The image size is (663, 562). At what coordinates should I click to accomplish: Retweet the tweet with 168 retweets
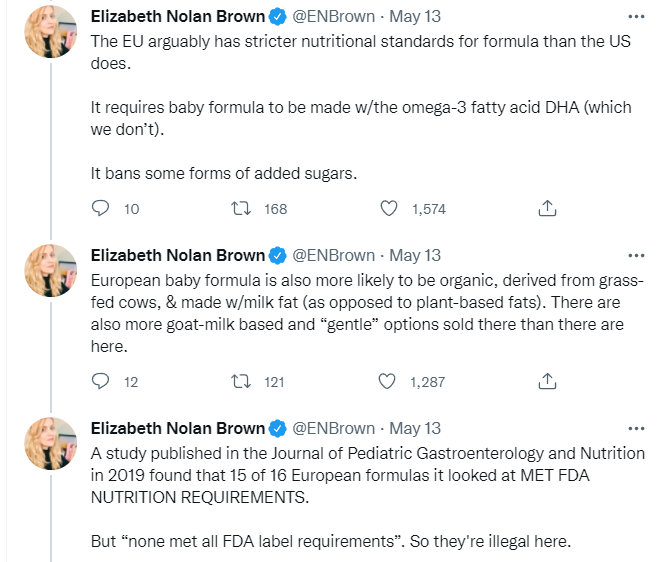click(241, 209)
